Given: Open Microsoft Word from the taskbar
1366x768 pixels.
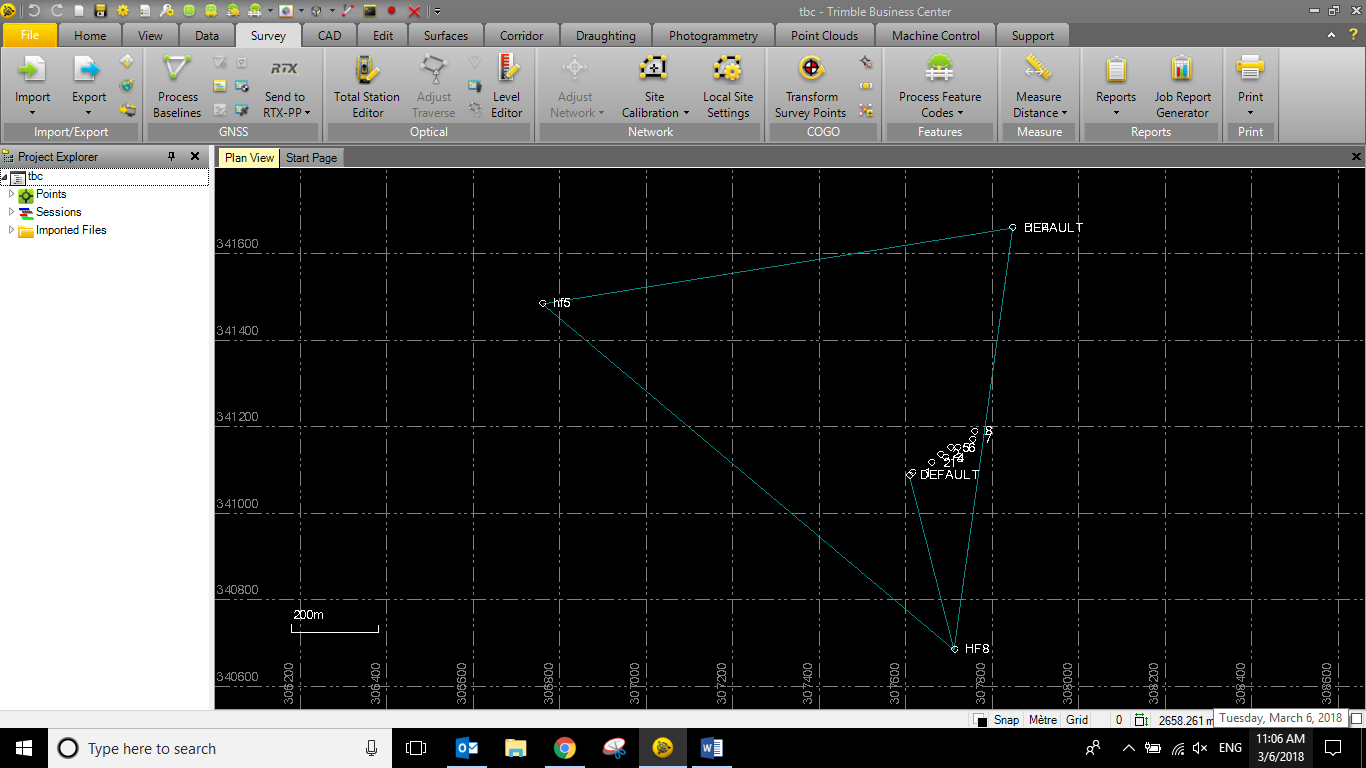Looking at the screenshot, I should click(712, 748).
